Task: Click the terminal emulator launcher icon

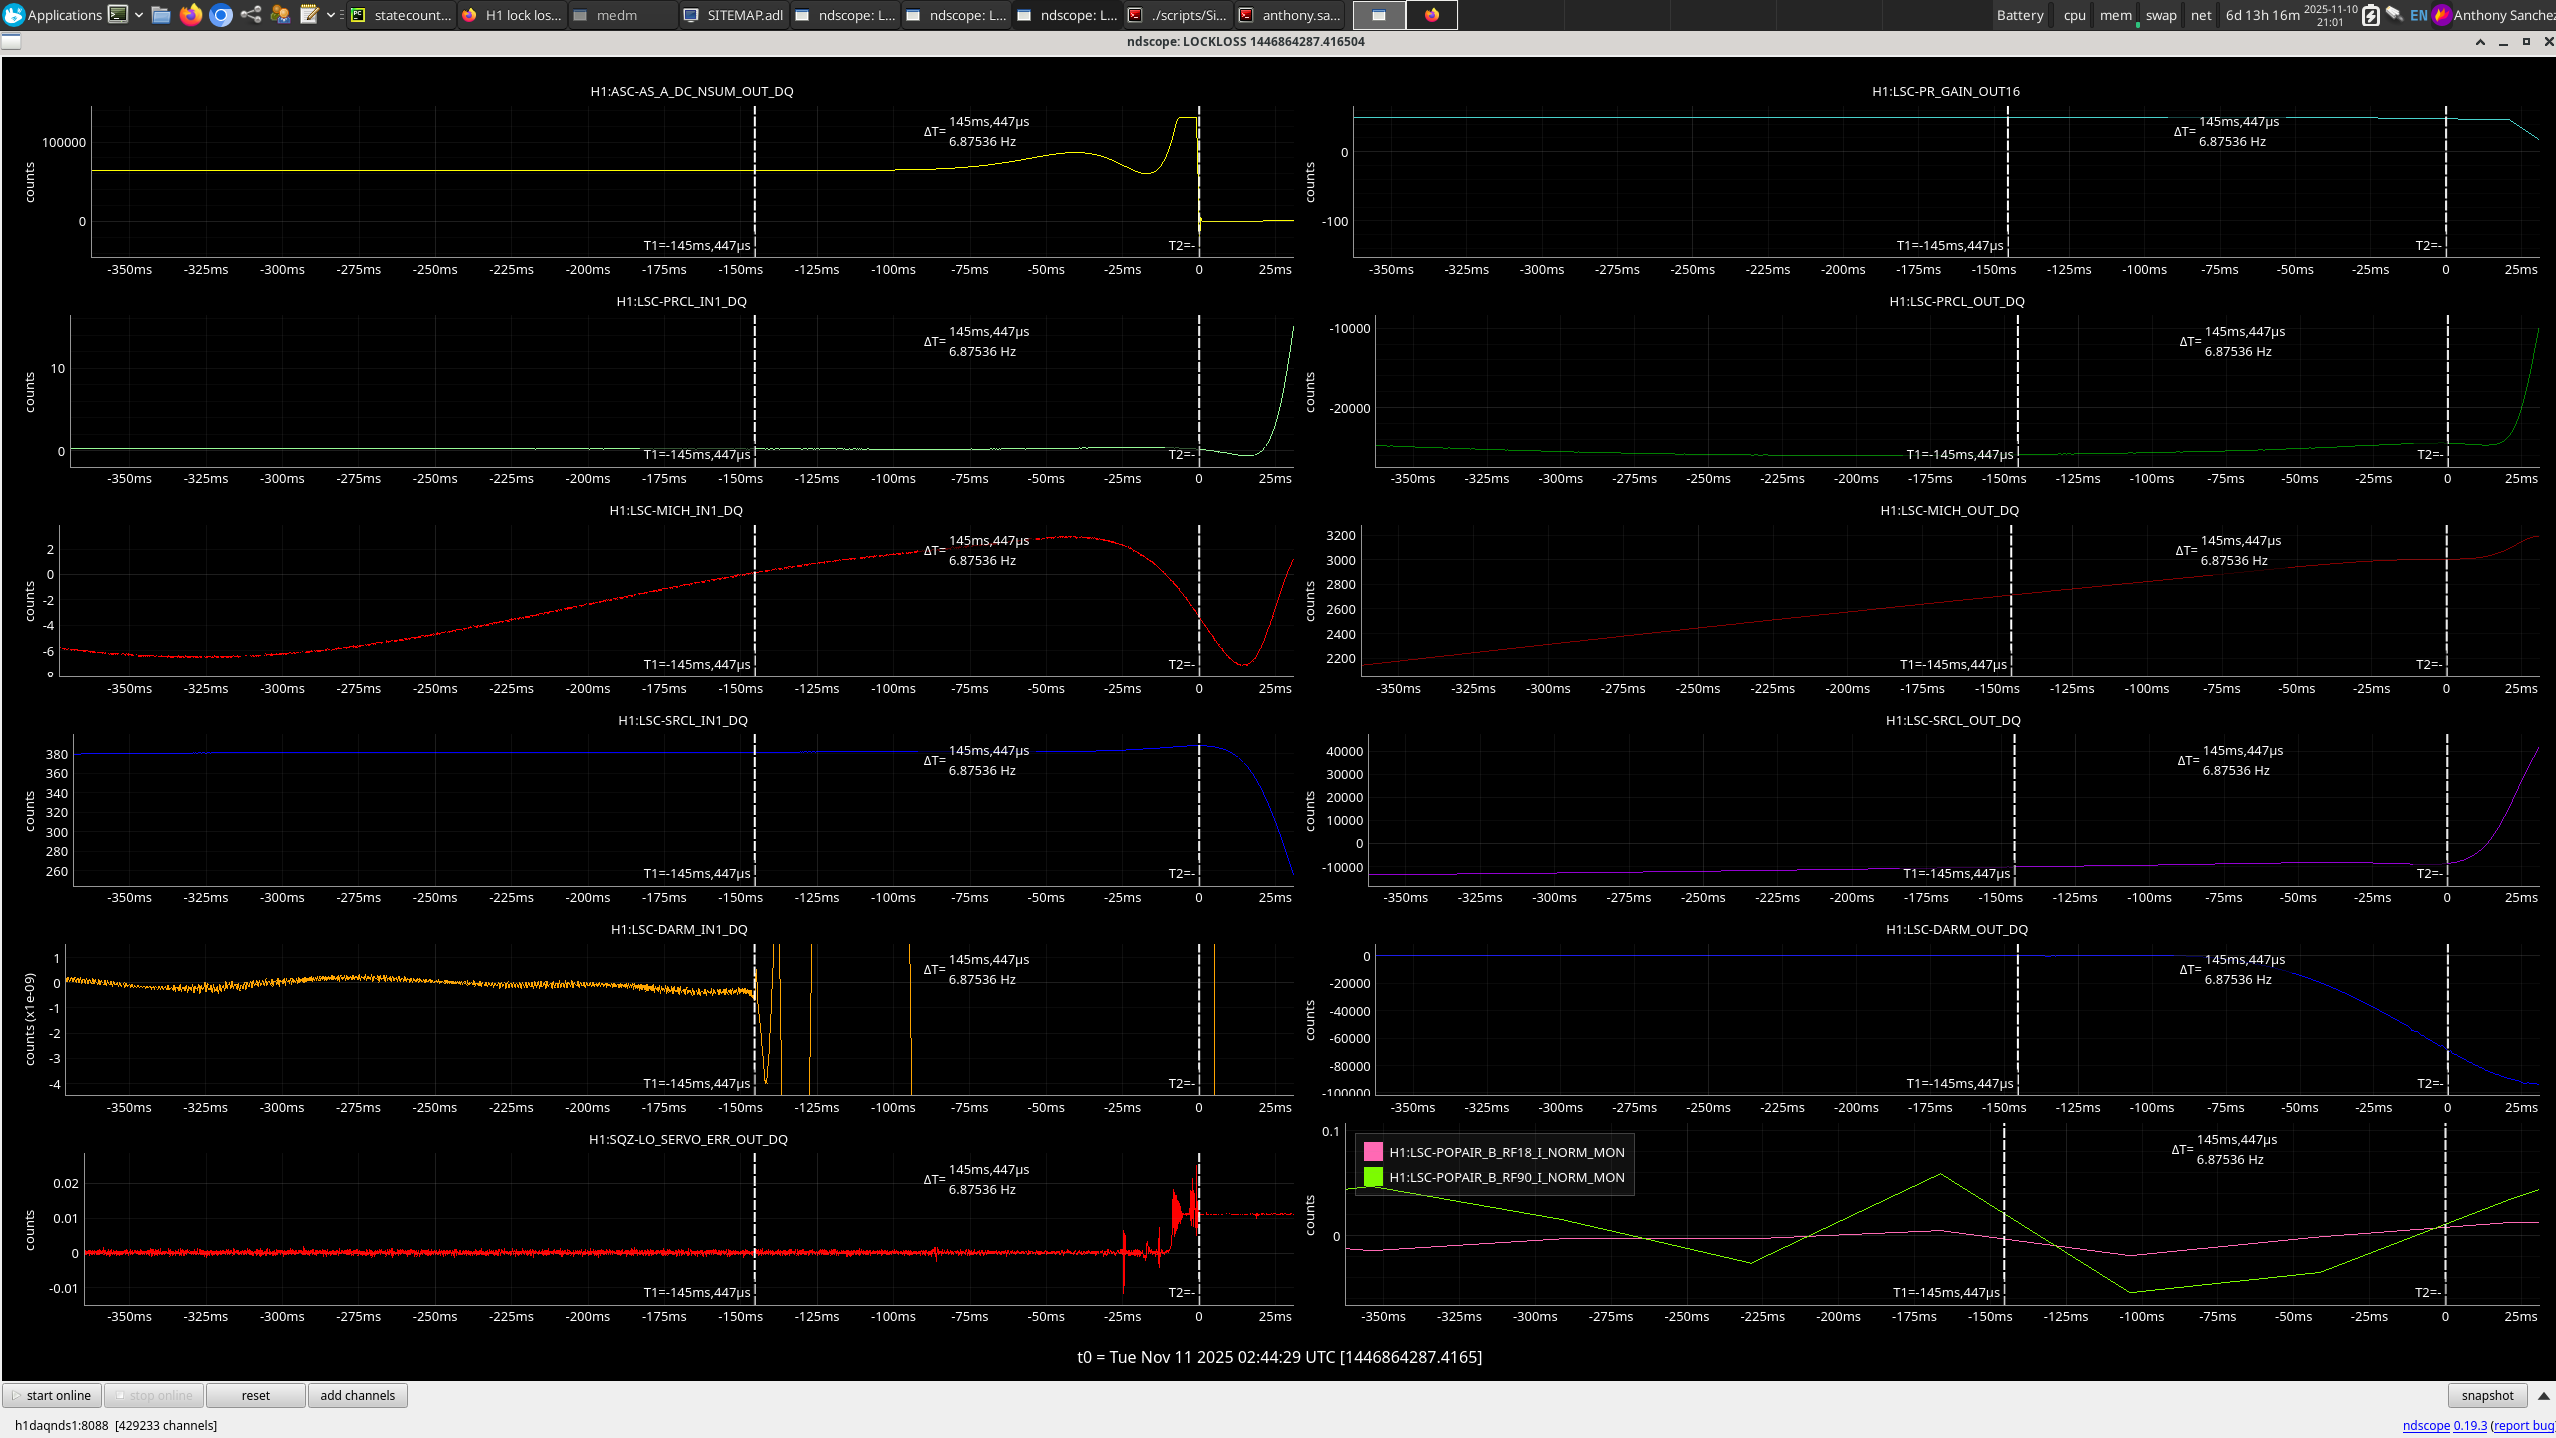Action: tap(118, 15)
